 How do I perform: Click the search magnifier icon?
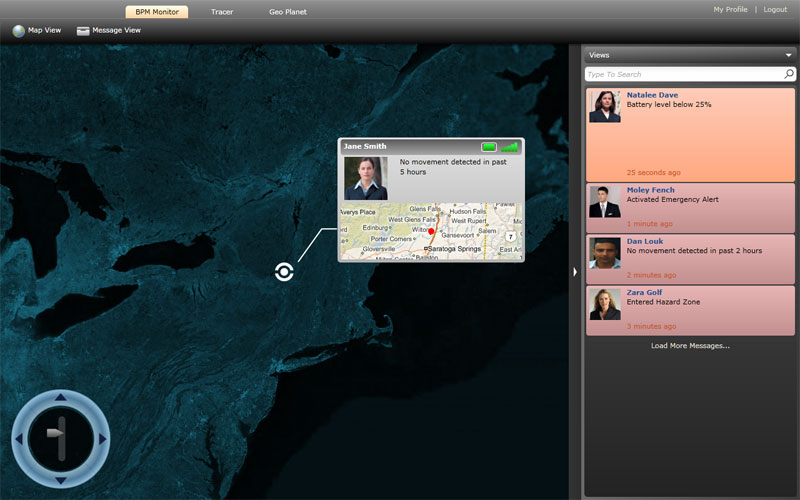coord(788,74)
